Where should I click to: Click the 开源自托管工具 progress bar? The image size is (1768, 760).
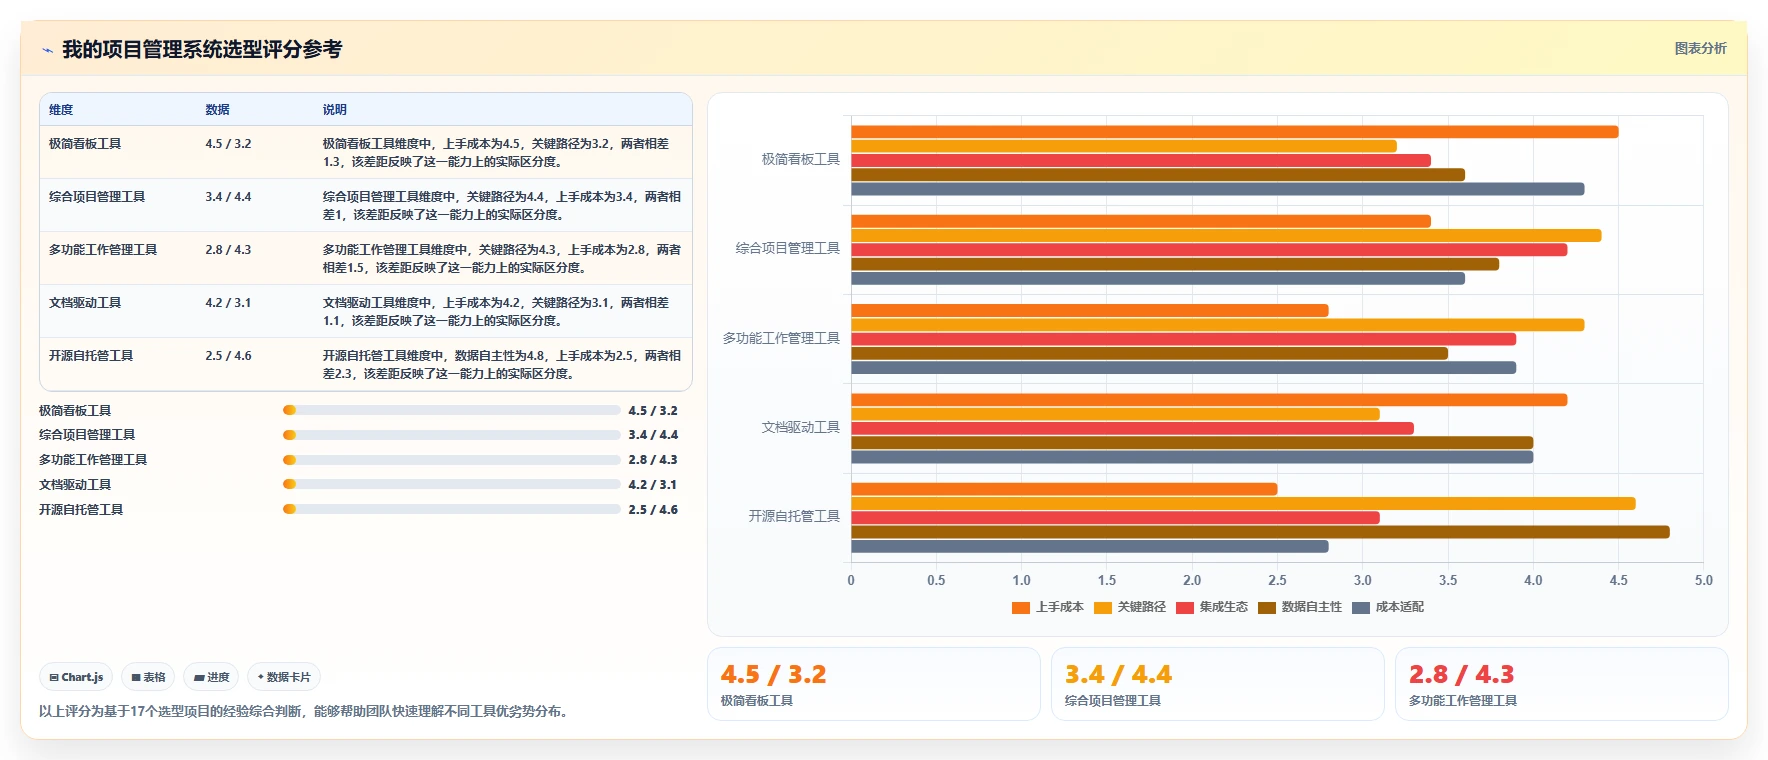(452, 509)
